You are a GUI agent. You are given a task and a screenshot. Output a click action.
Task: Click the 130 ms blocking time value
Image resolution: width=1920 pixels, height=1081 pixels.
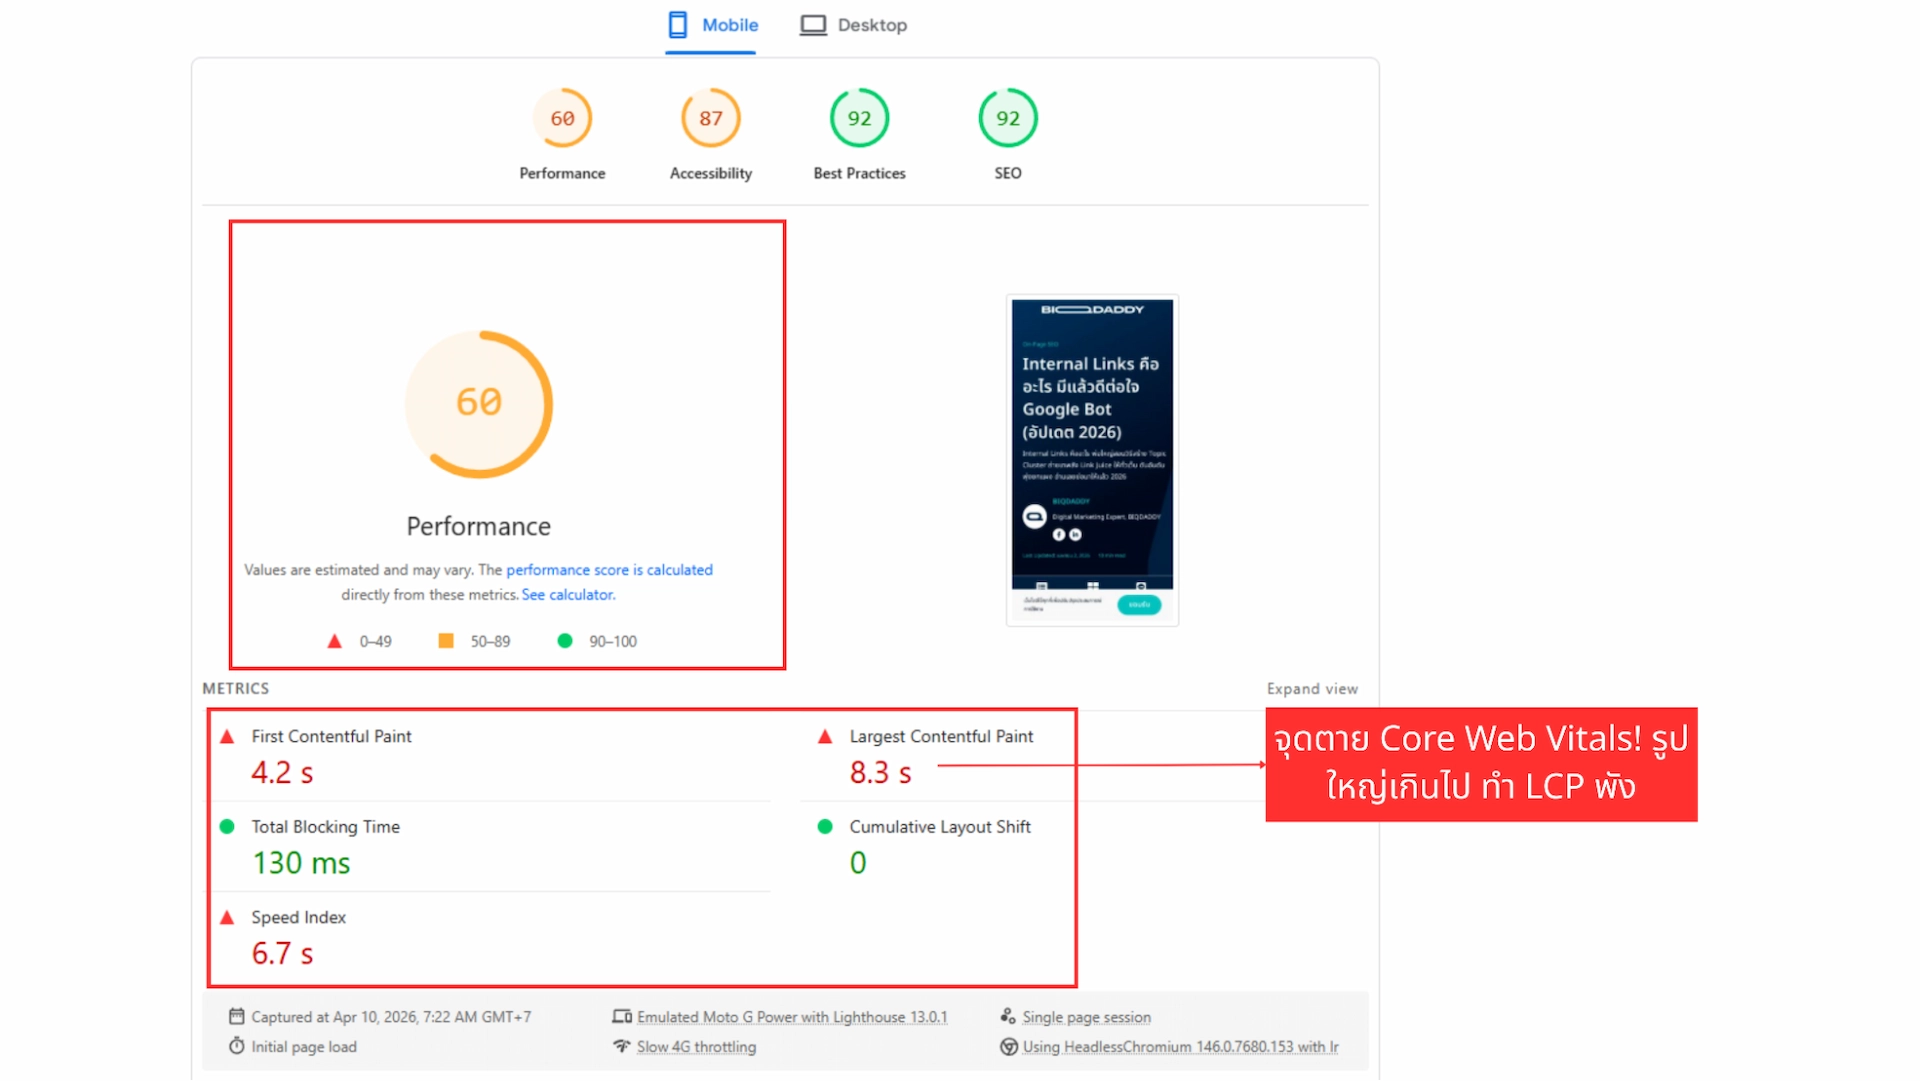301,863
